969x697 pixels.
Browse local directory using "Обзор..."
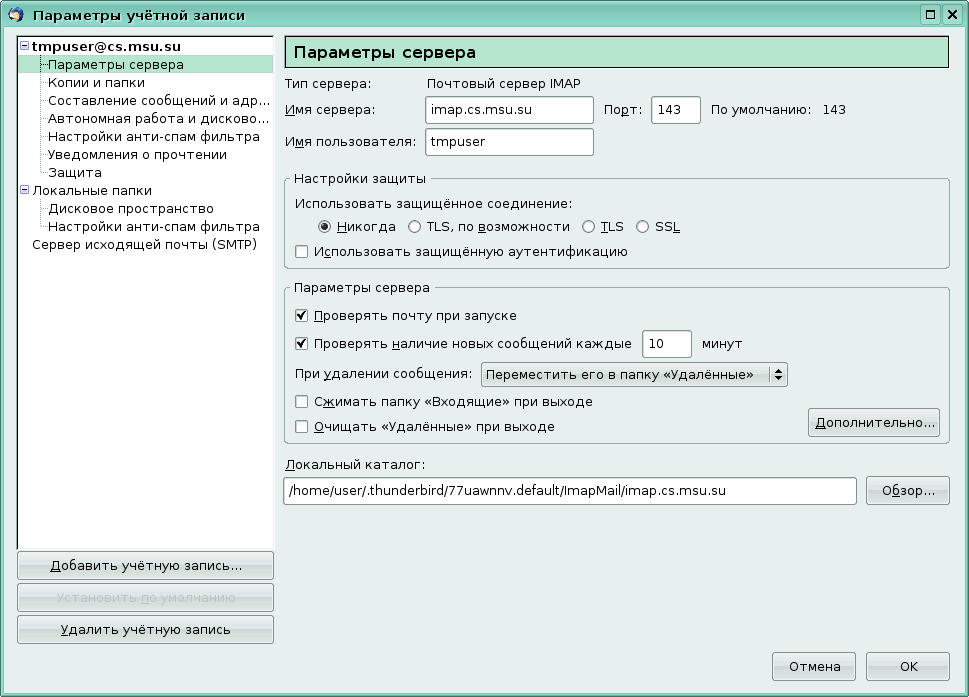tap(906, 490)
